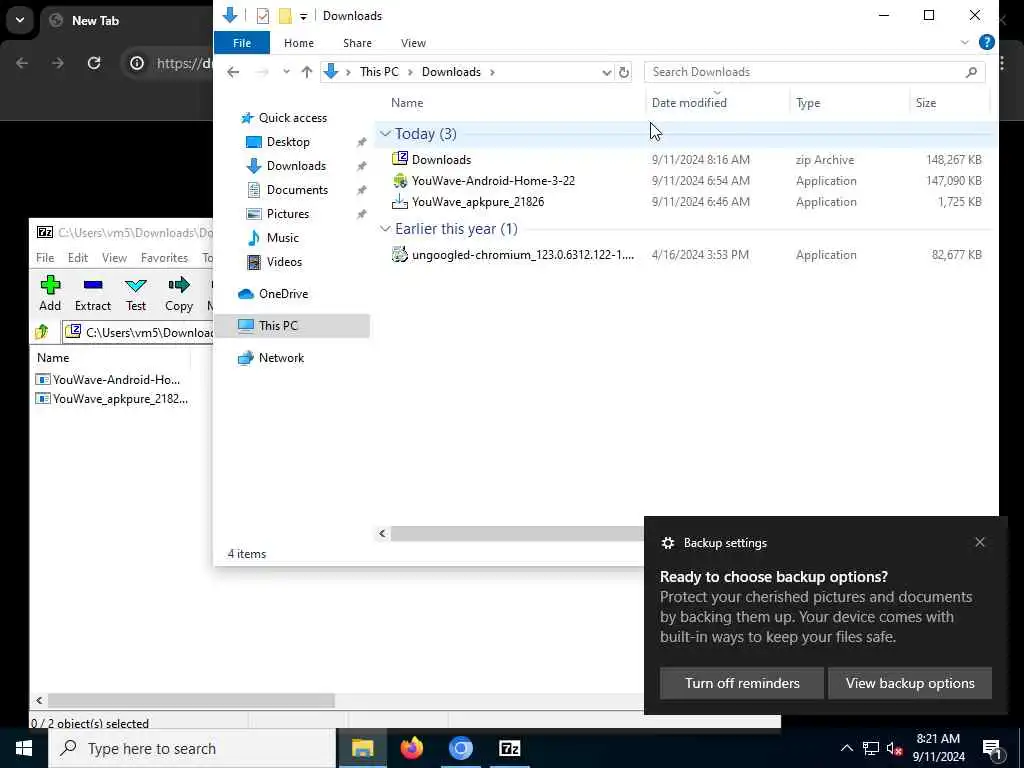Select OneDrive in navigation pane
The height and width of the screenshot is (768, 1024).
[x=283, y=294]
